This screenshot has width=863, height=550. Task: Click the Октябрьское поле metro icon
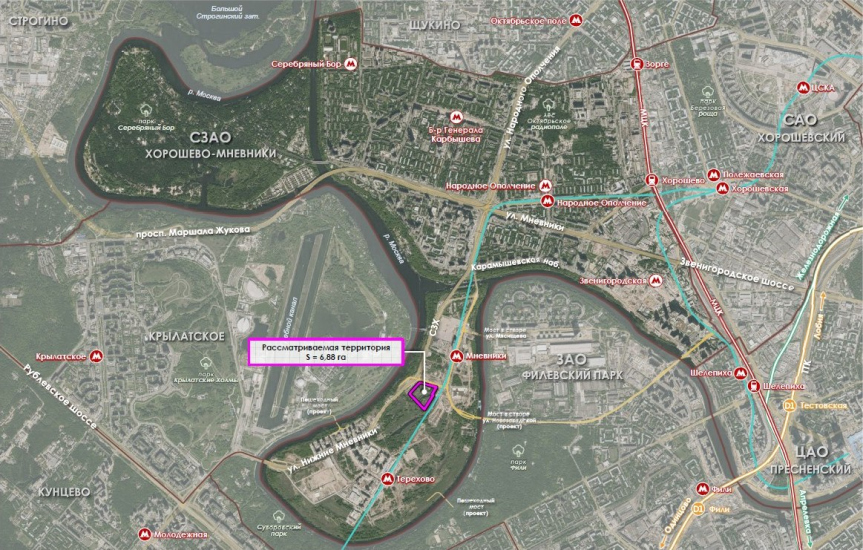pos(576,21)
